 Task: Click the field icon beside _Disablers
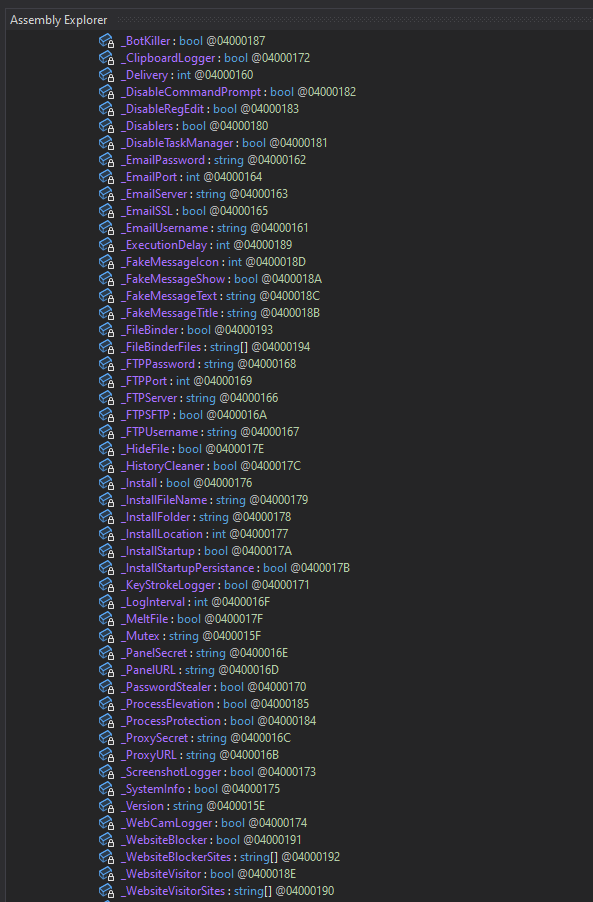click(106, 126)
